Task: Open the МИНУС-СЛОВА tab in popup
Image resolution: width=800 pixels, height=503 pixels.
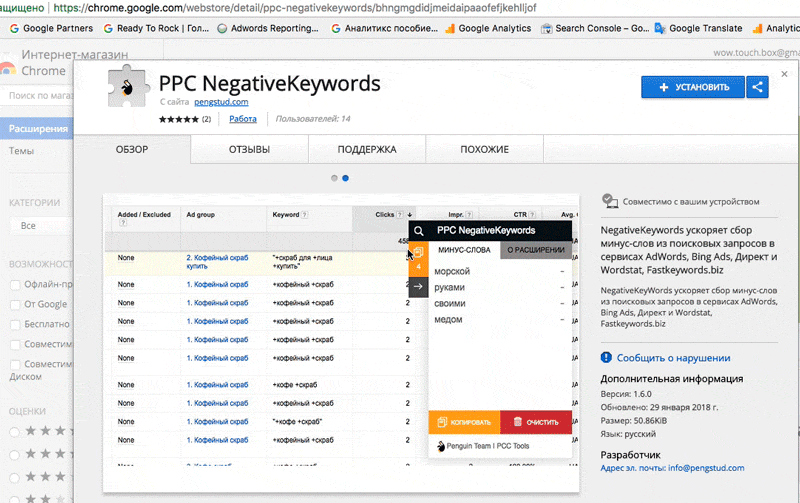Action: coord(464,250)
